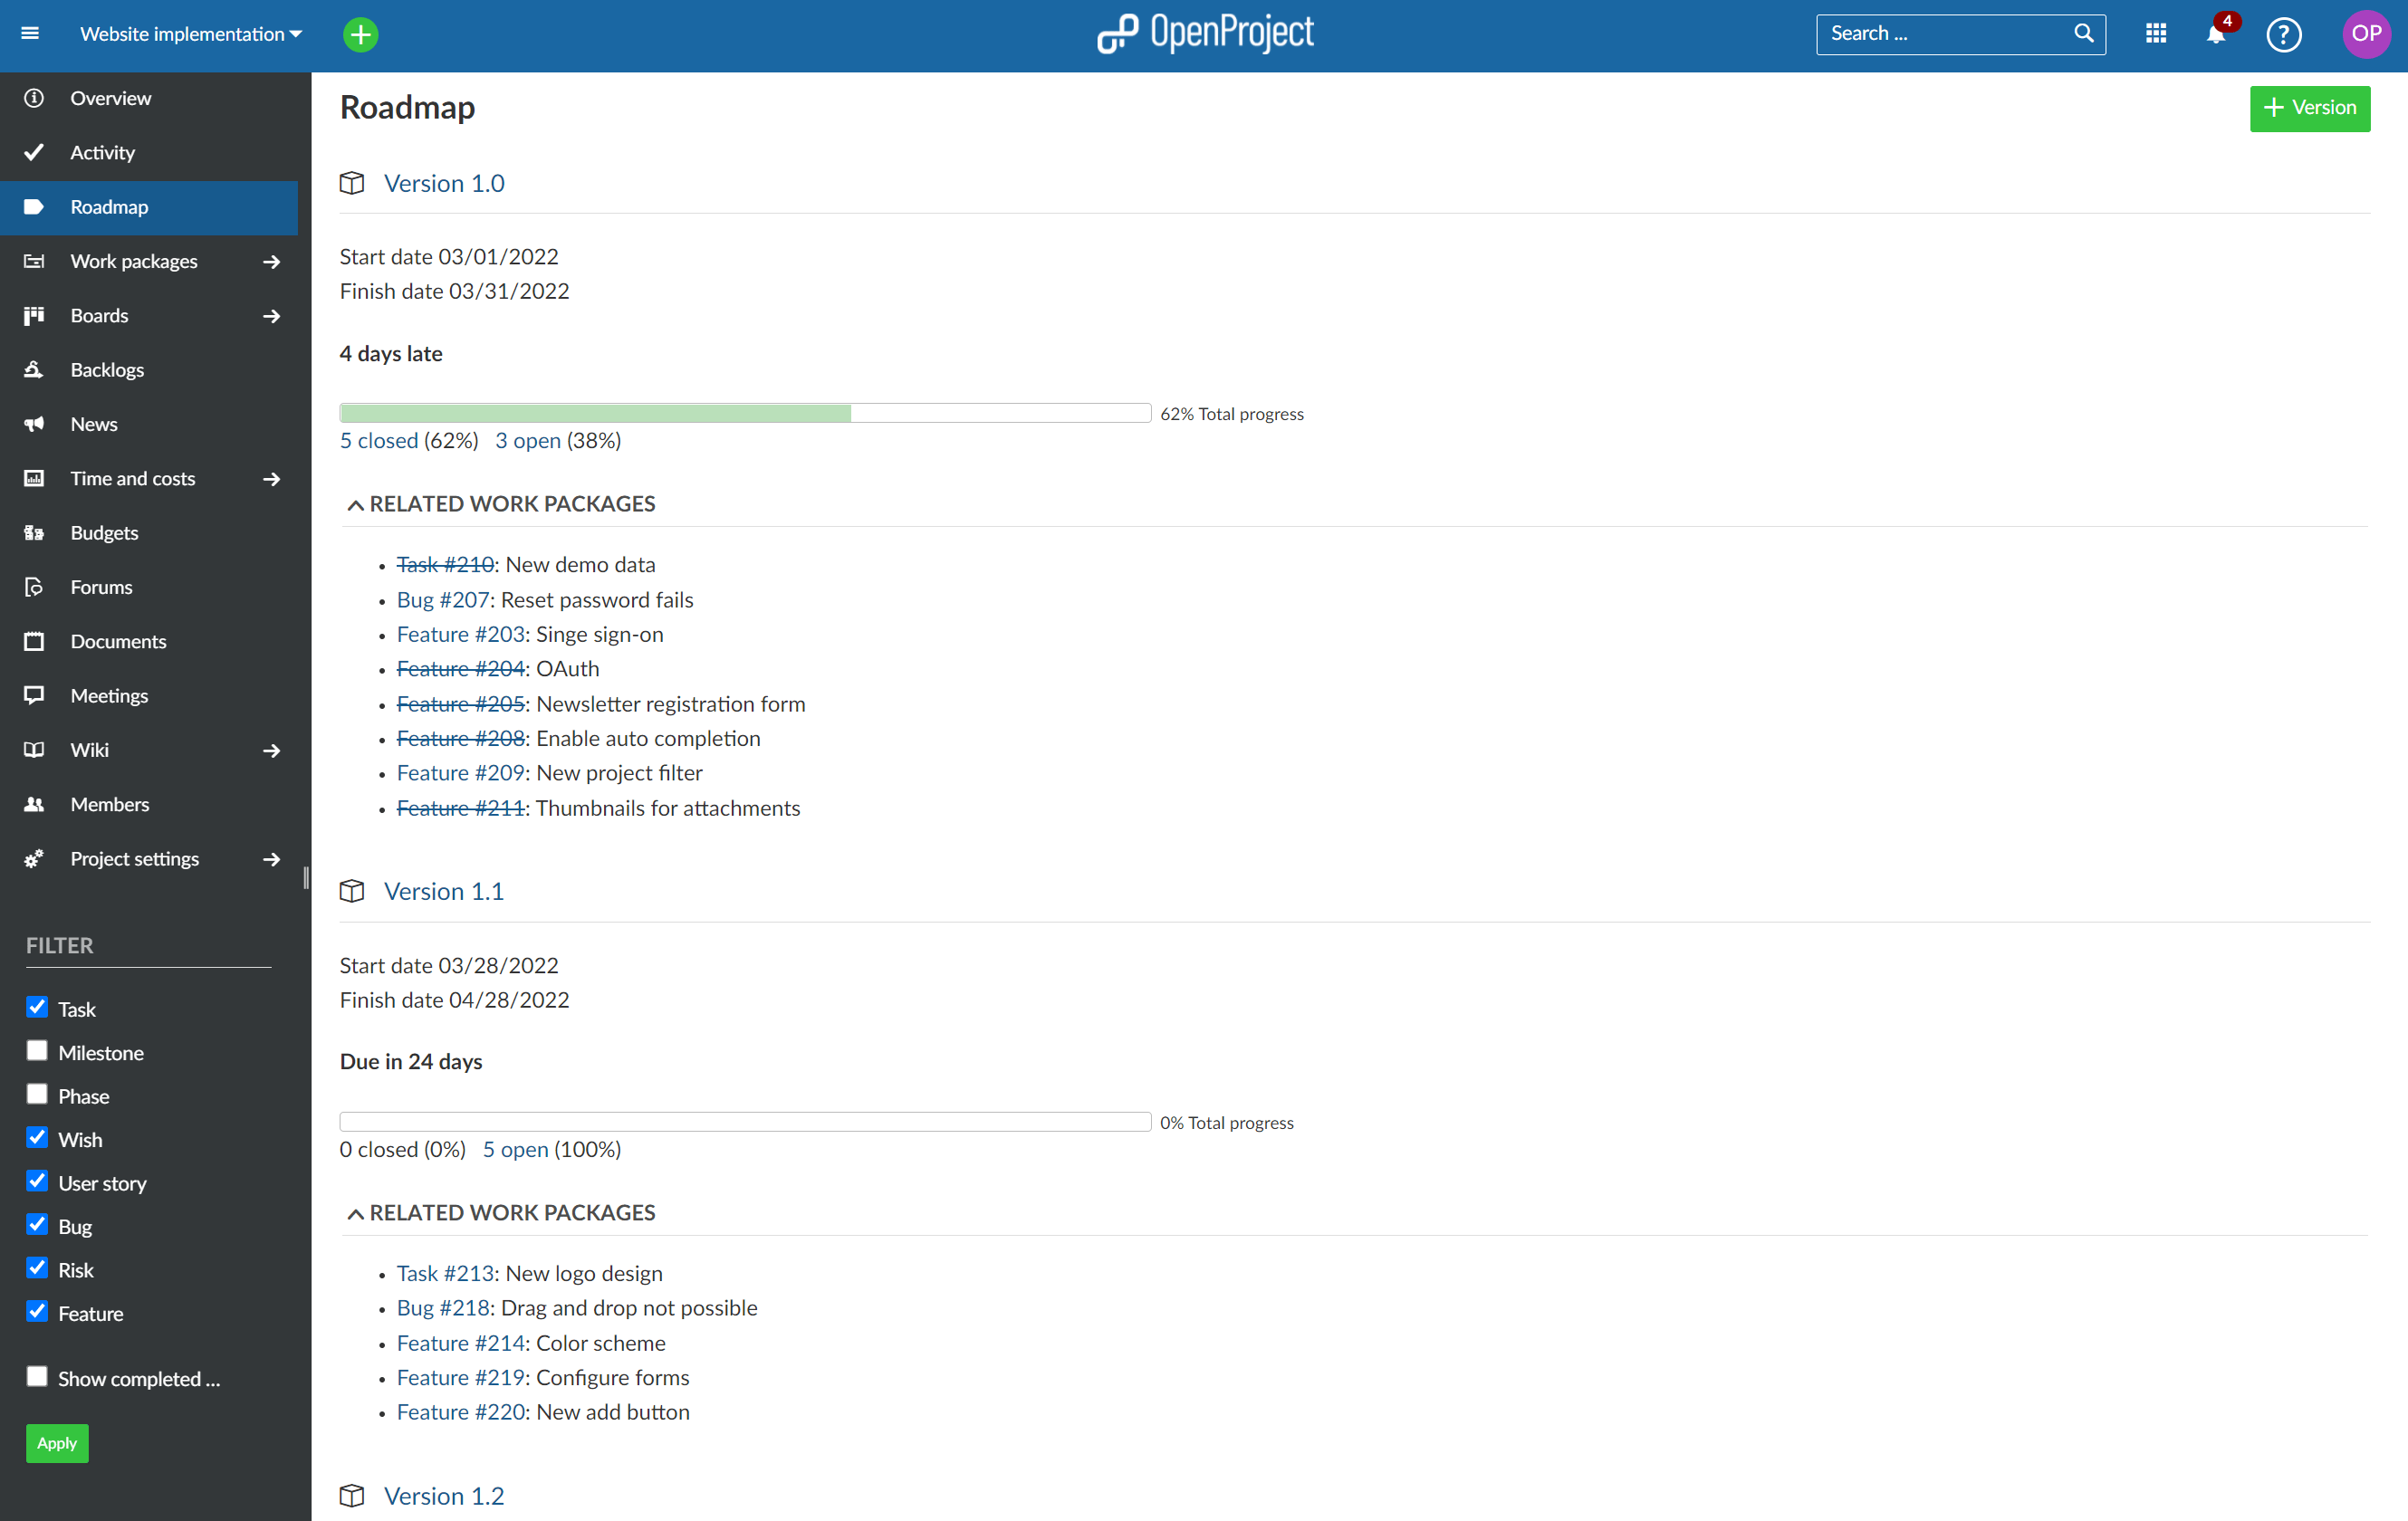The height and width of the screenshot is (1521, 2408).
Task: Click the Version 1.1 link
Action: pyautogui.click(x=442, y=890)
